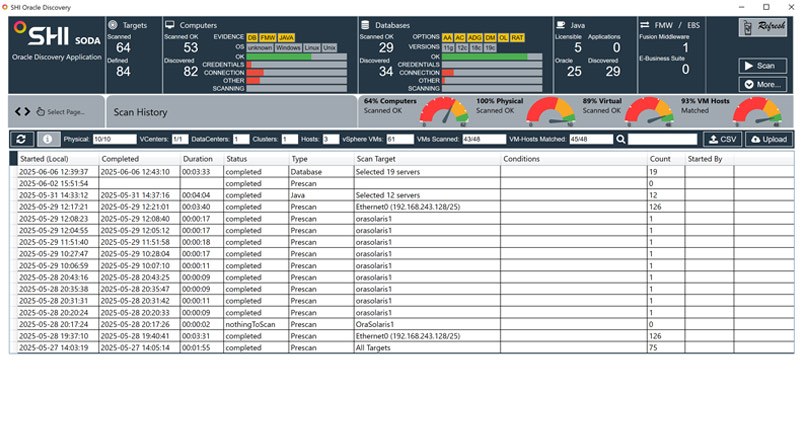Image resolution: width=800 pixels, height=438 pixels.
Task: Click the FMW / EBS arrows icon
Action: point(645,25)
